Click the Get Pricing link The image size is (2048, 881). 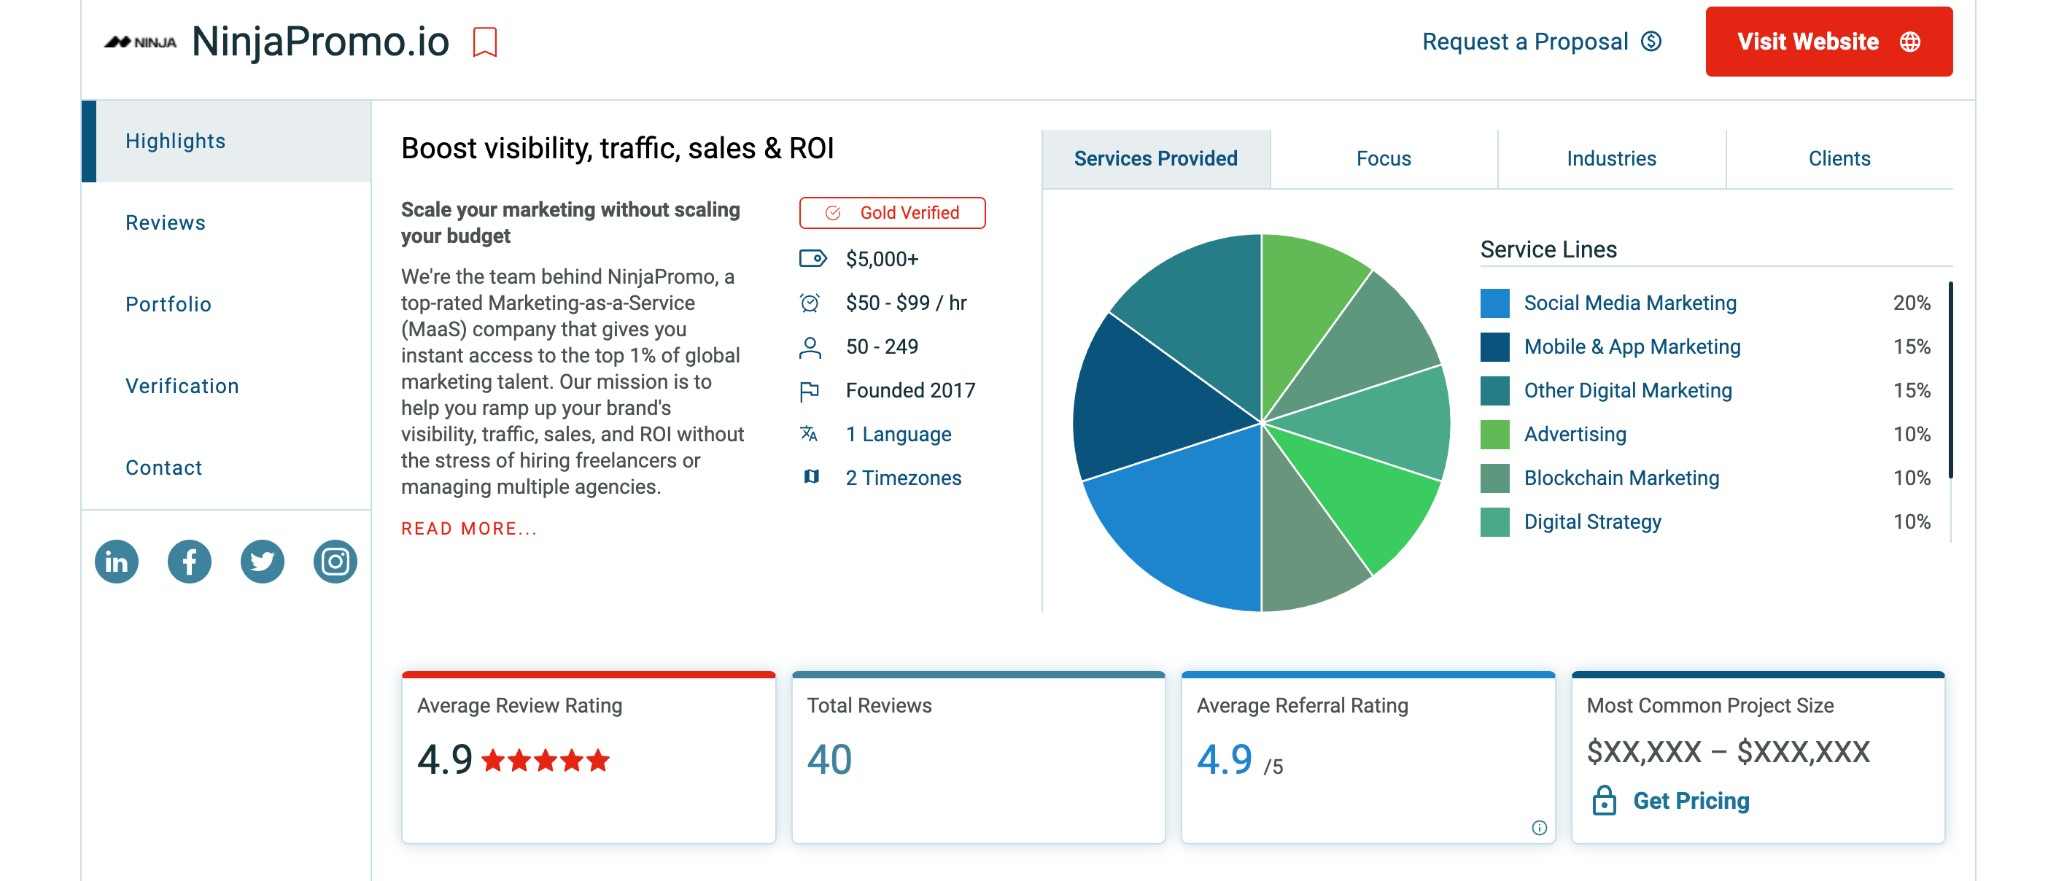click(x=1691, y=801)
